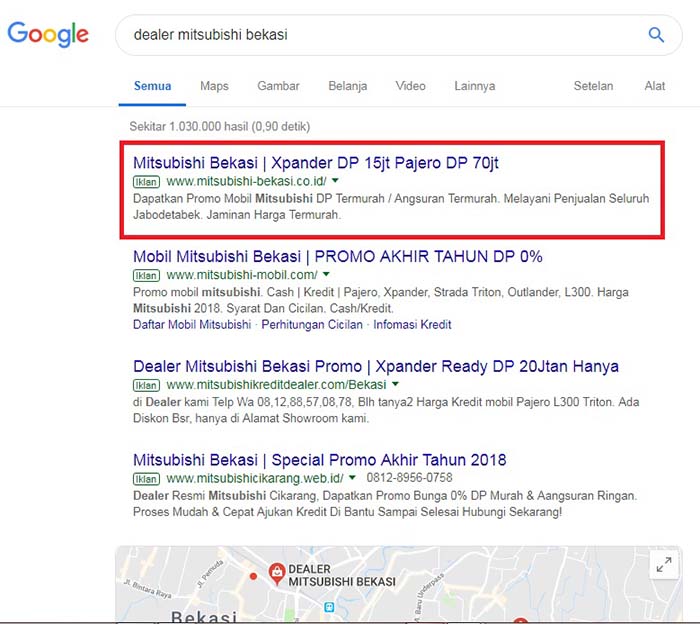Image resolution: width=700 pixels, height=624 pixels.
Task: Open Mitsubishi Bekasi Special Promo Akhir Tahun 2018
Action: (319, 460)
